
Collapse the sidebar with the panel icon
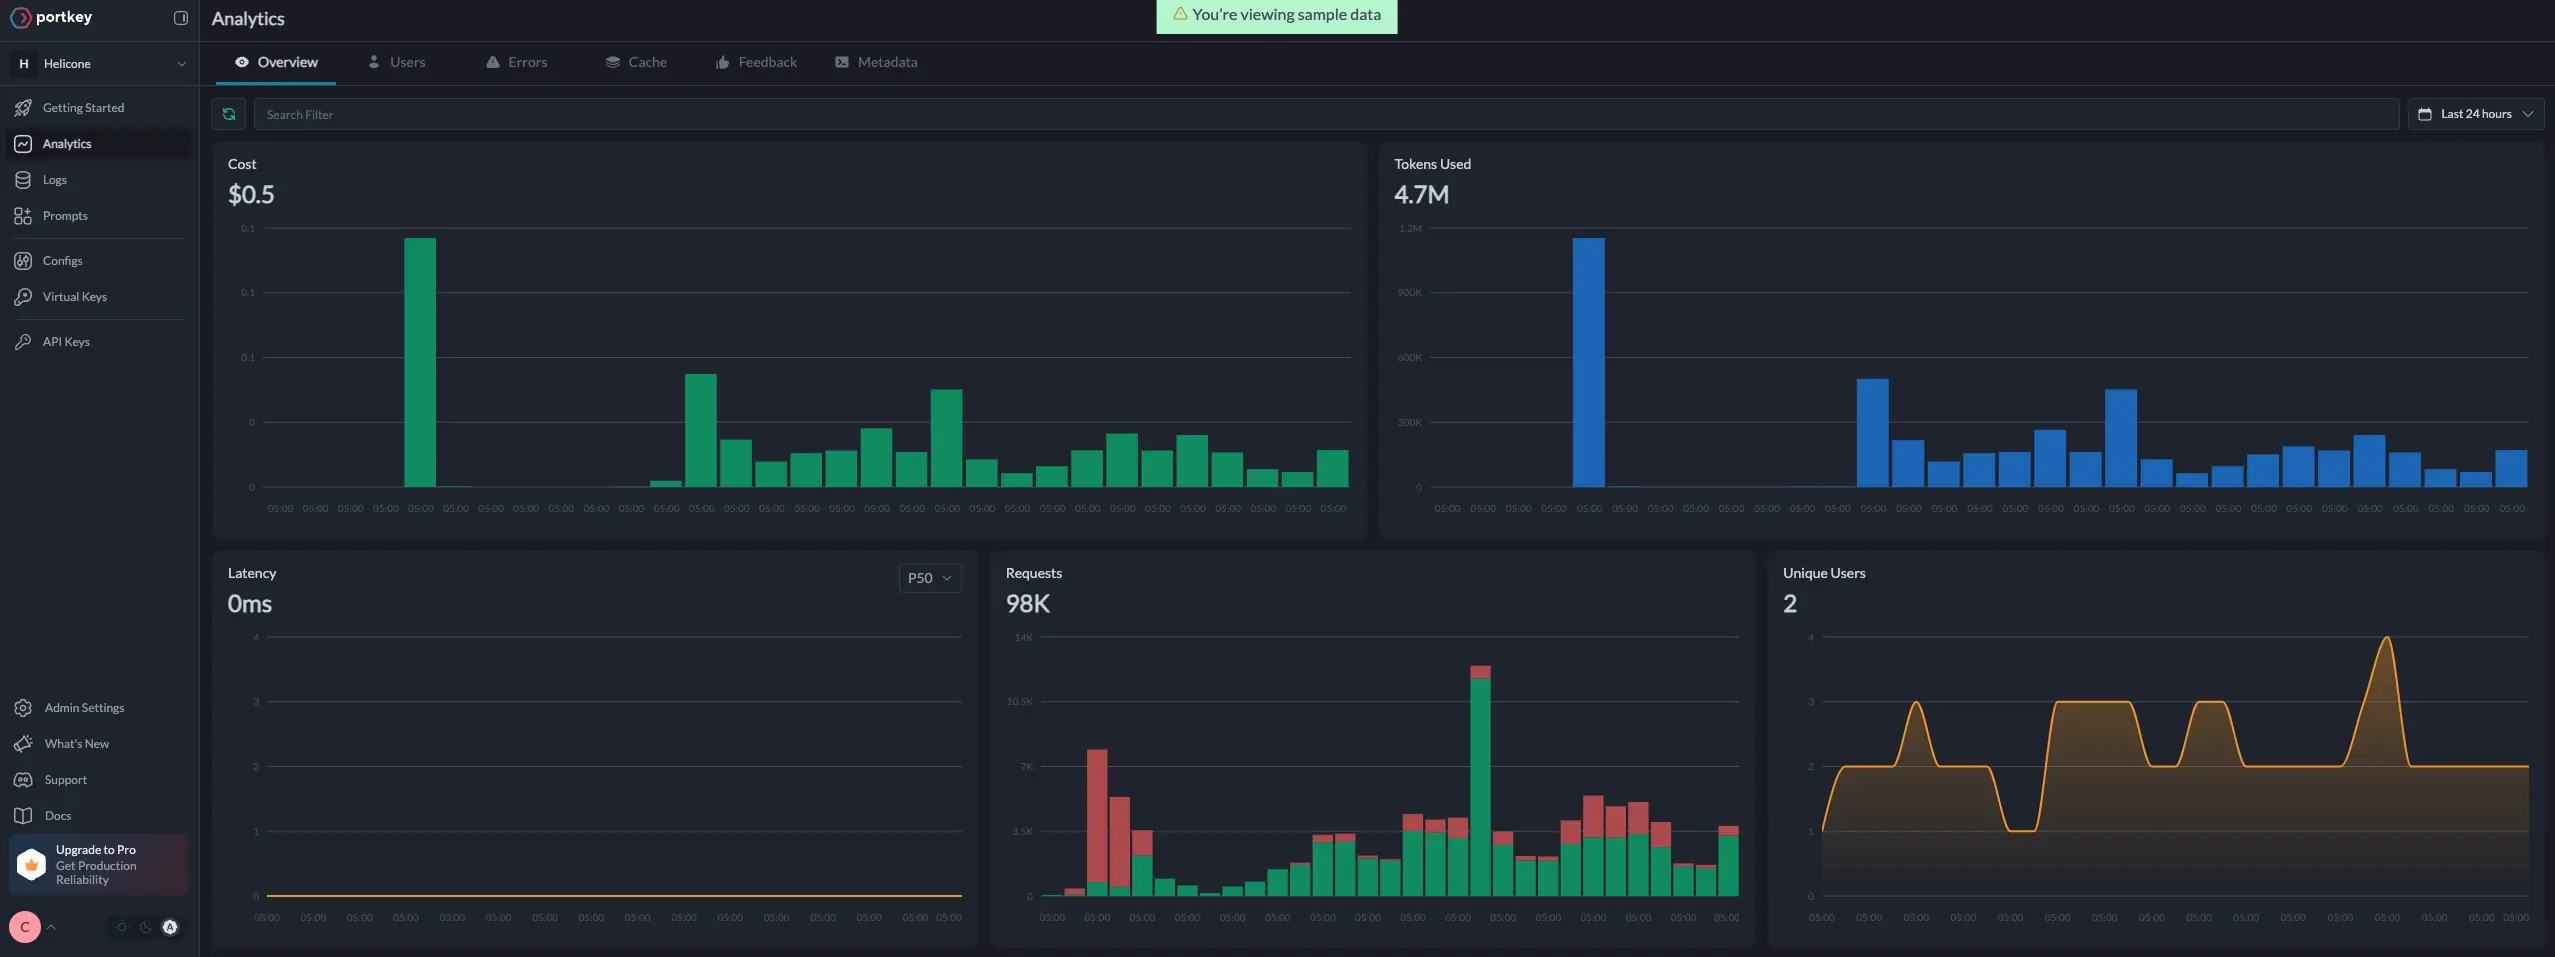[x=181, y=18]
